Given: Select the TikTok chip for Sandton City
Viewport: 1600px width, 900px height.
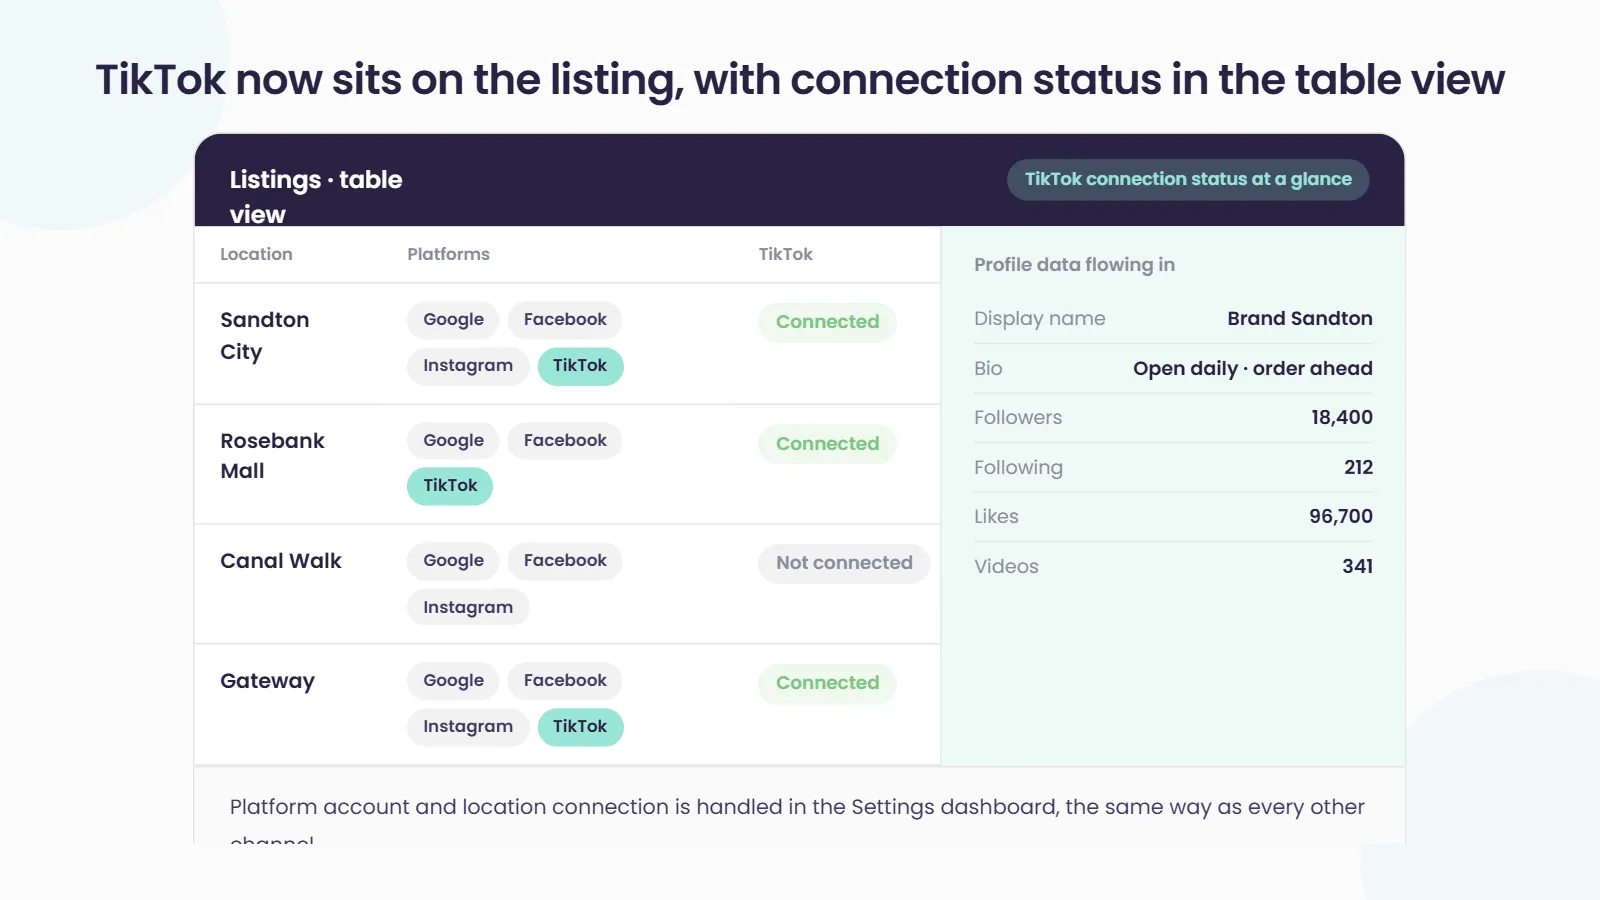Looking at the screenshot, I should click(x=580, y=366).
